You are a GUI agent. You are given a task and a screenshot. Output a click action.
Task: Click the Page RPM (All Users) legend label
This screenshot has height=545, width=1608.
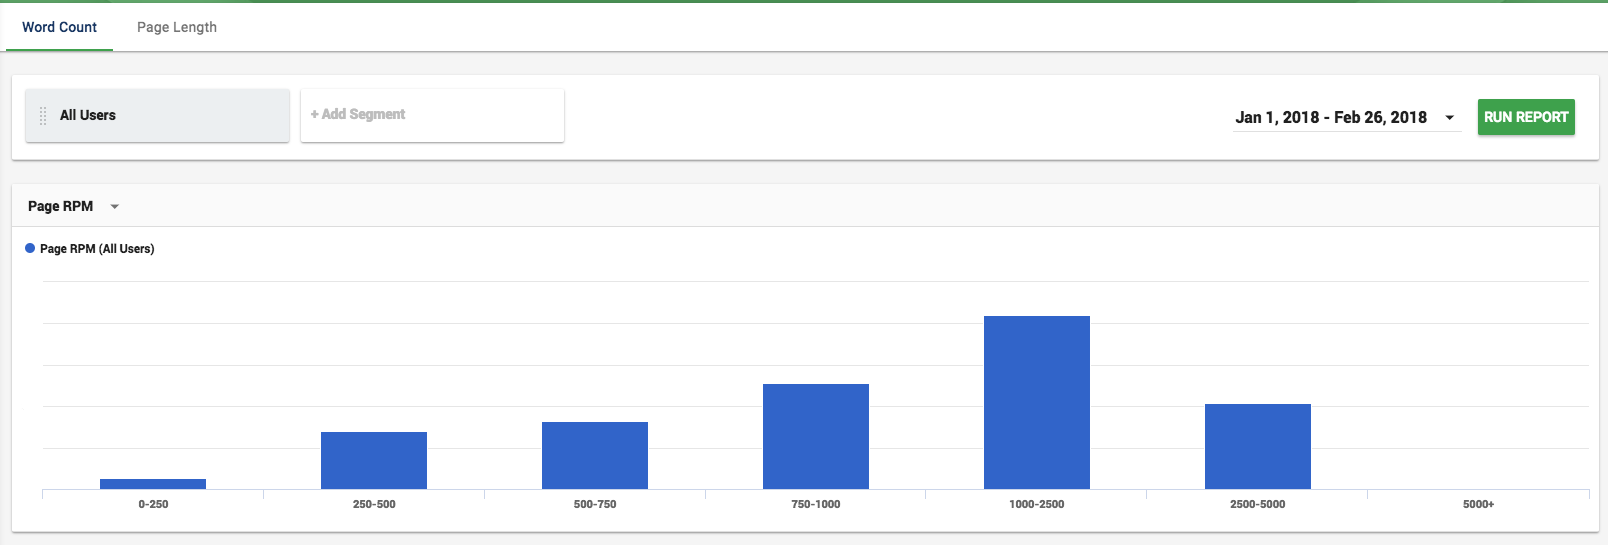(97, 249)
